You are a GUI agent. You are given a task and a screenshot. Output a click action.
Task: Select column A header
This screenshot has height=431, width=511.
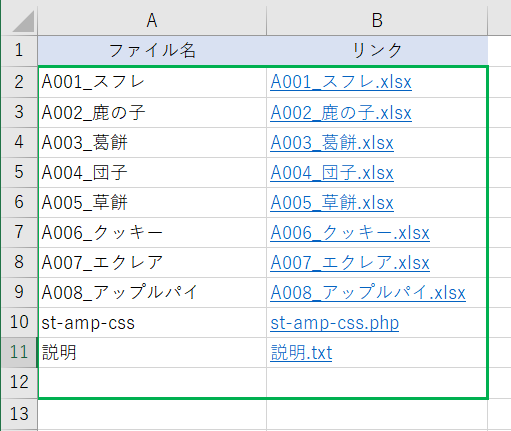click(x=152, y=21)
